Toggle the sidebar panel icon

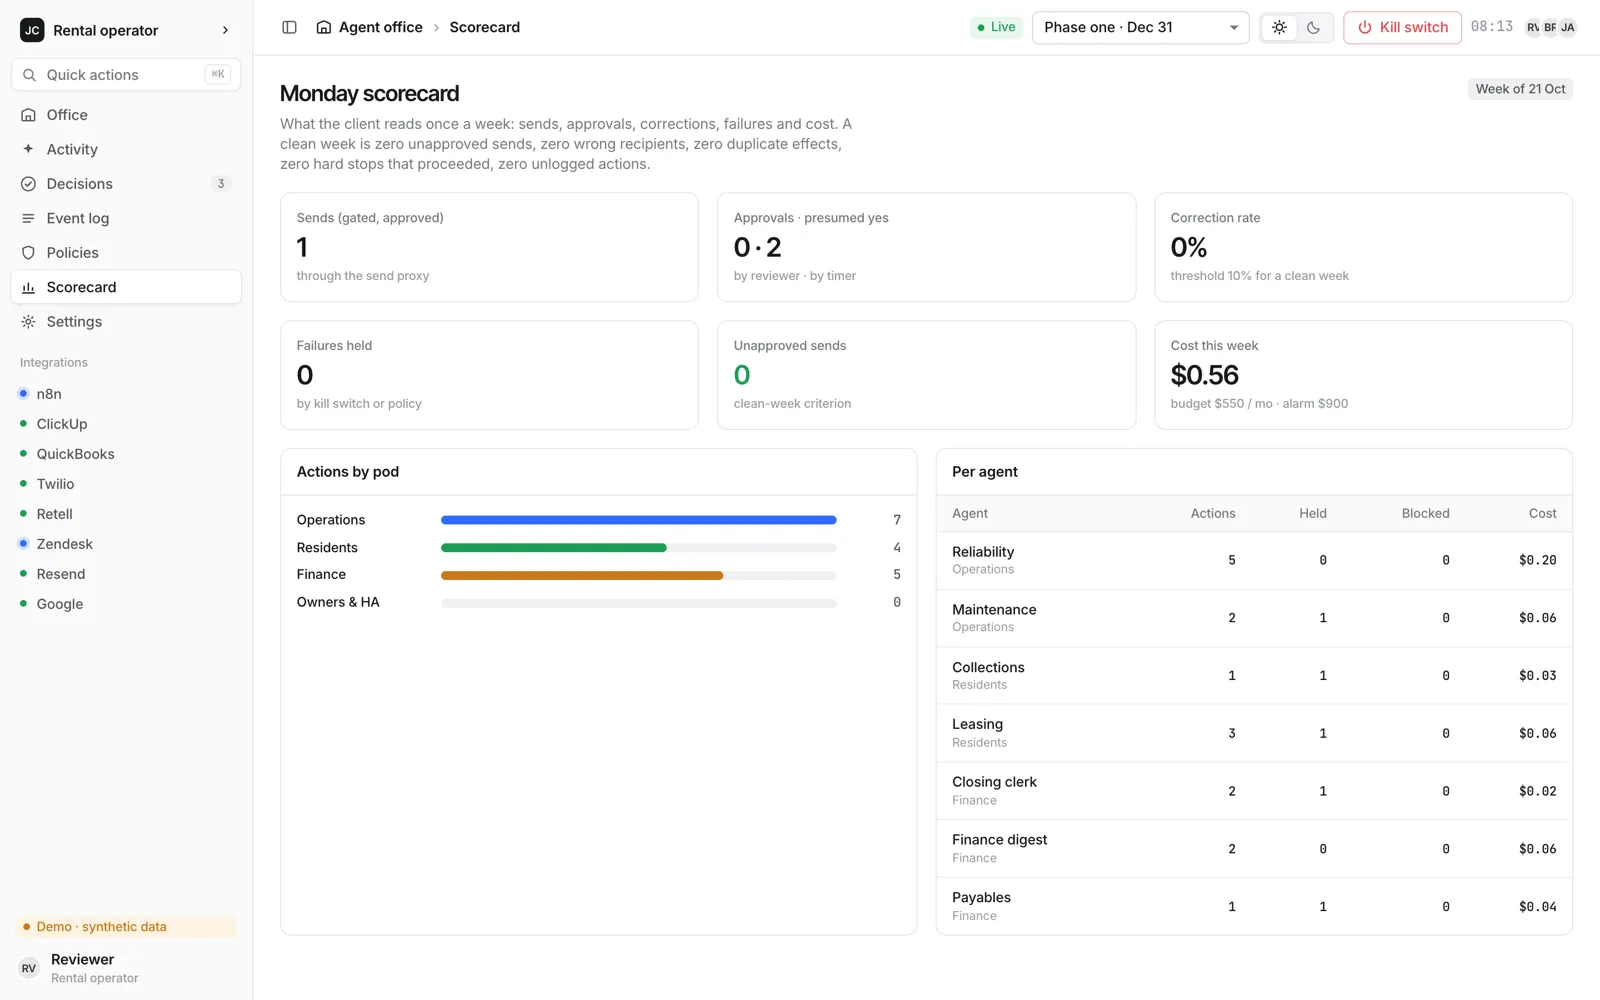click(x=289, y=27)
